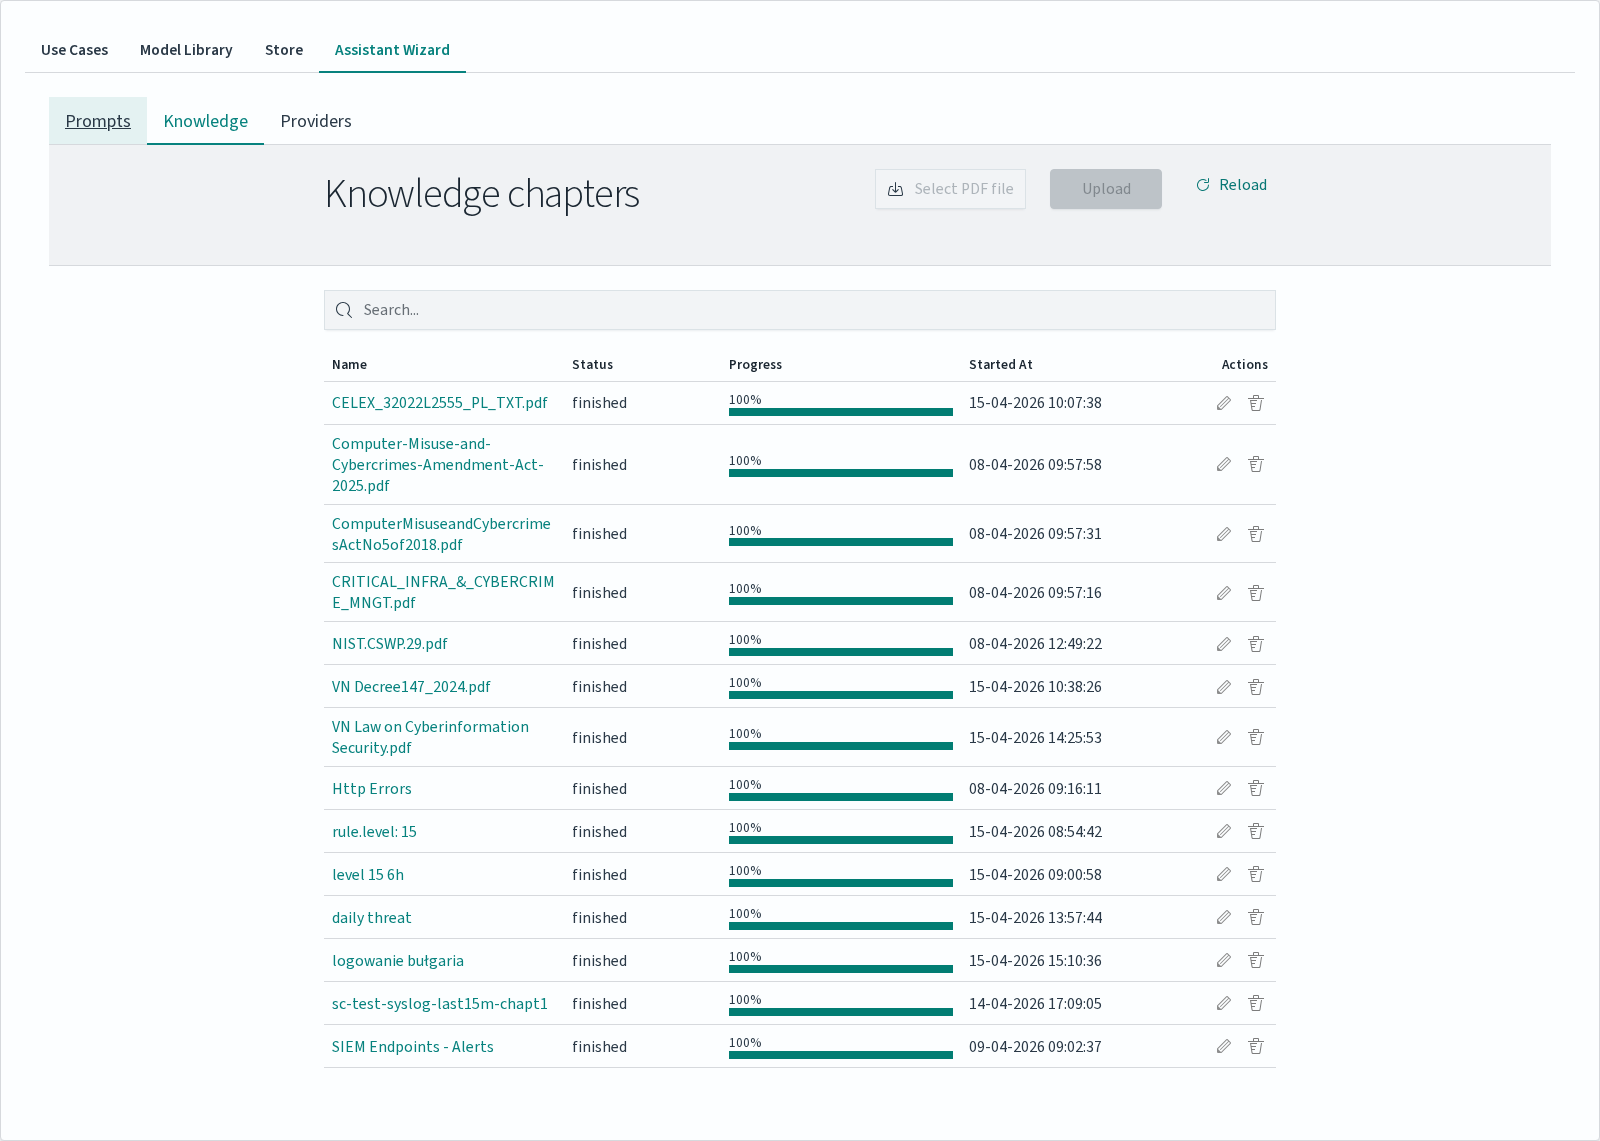
Task: Open the level 15 6h chapter link
Action: tap(368, 875)
